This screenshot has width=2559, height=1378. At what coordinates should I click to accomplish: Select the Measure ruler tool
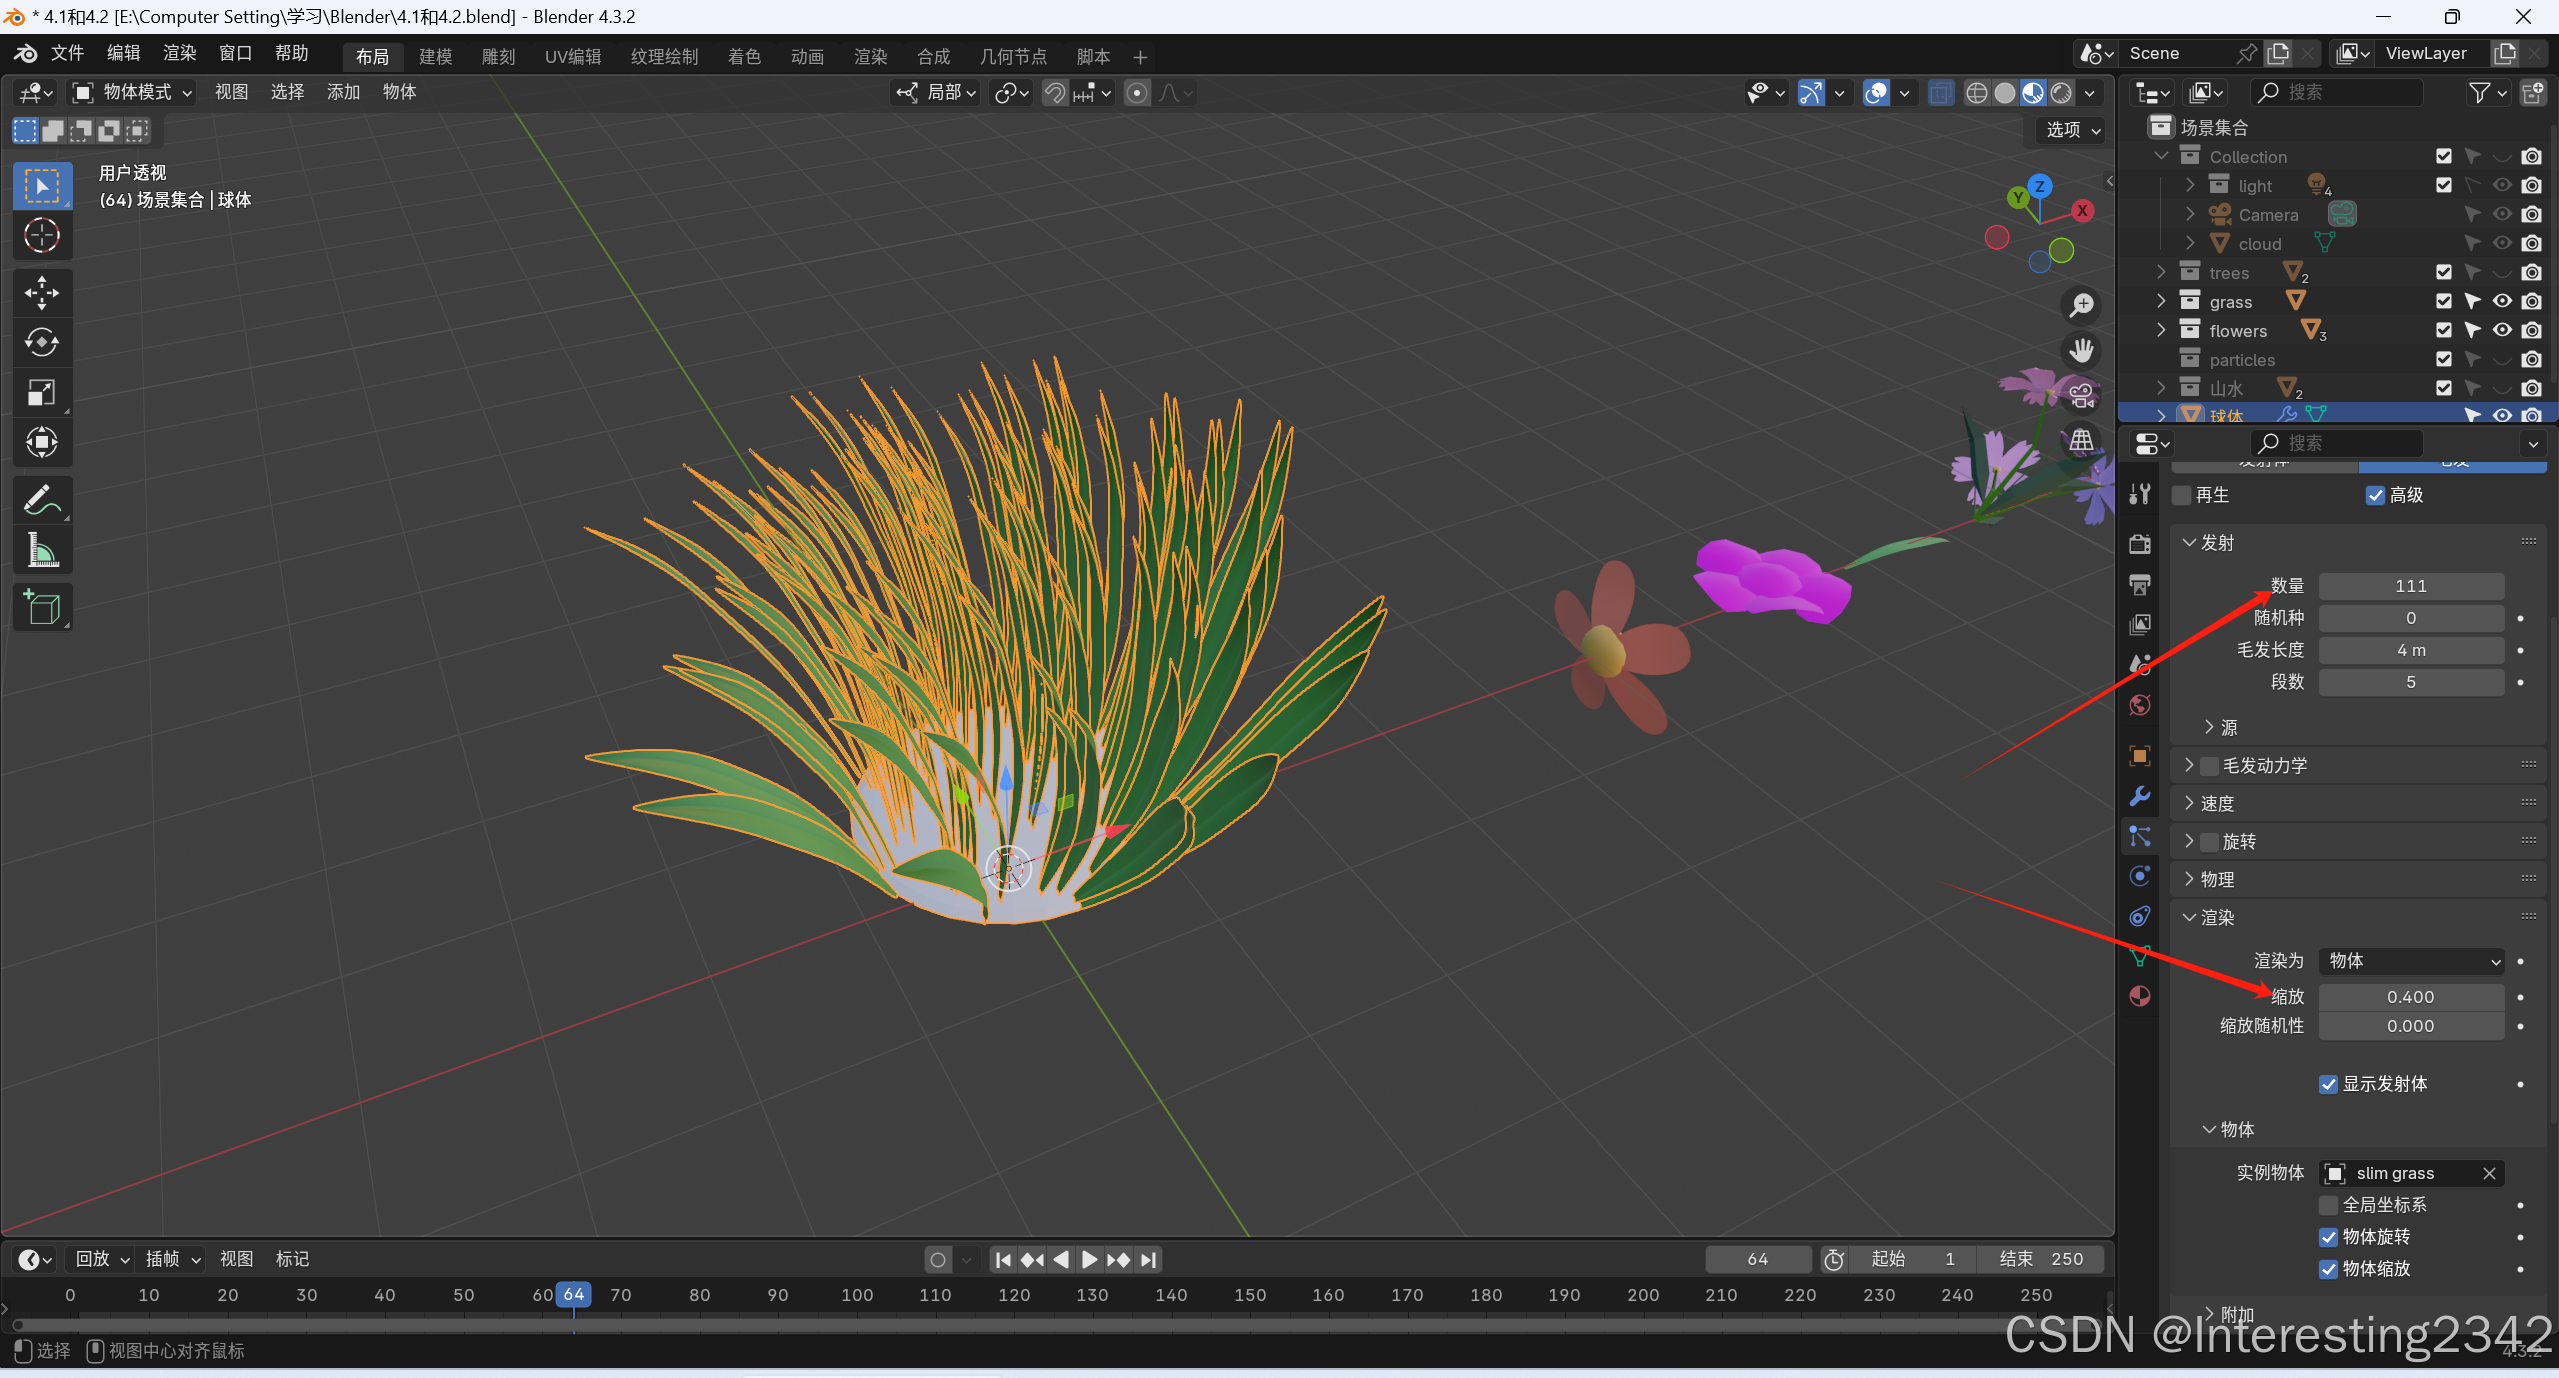pos(41,550)
